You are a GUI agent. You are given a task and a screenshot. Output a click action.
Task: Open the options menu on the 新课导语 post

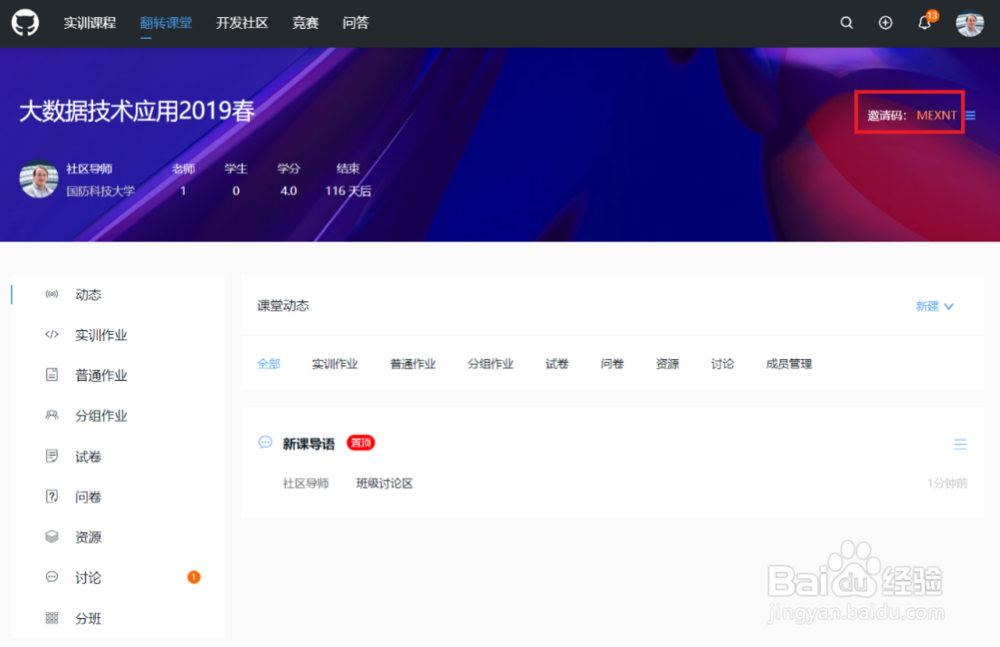[960, 444]
